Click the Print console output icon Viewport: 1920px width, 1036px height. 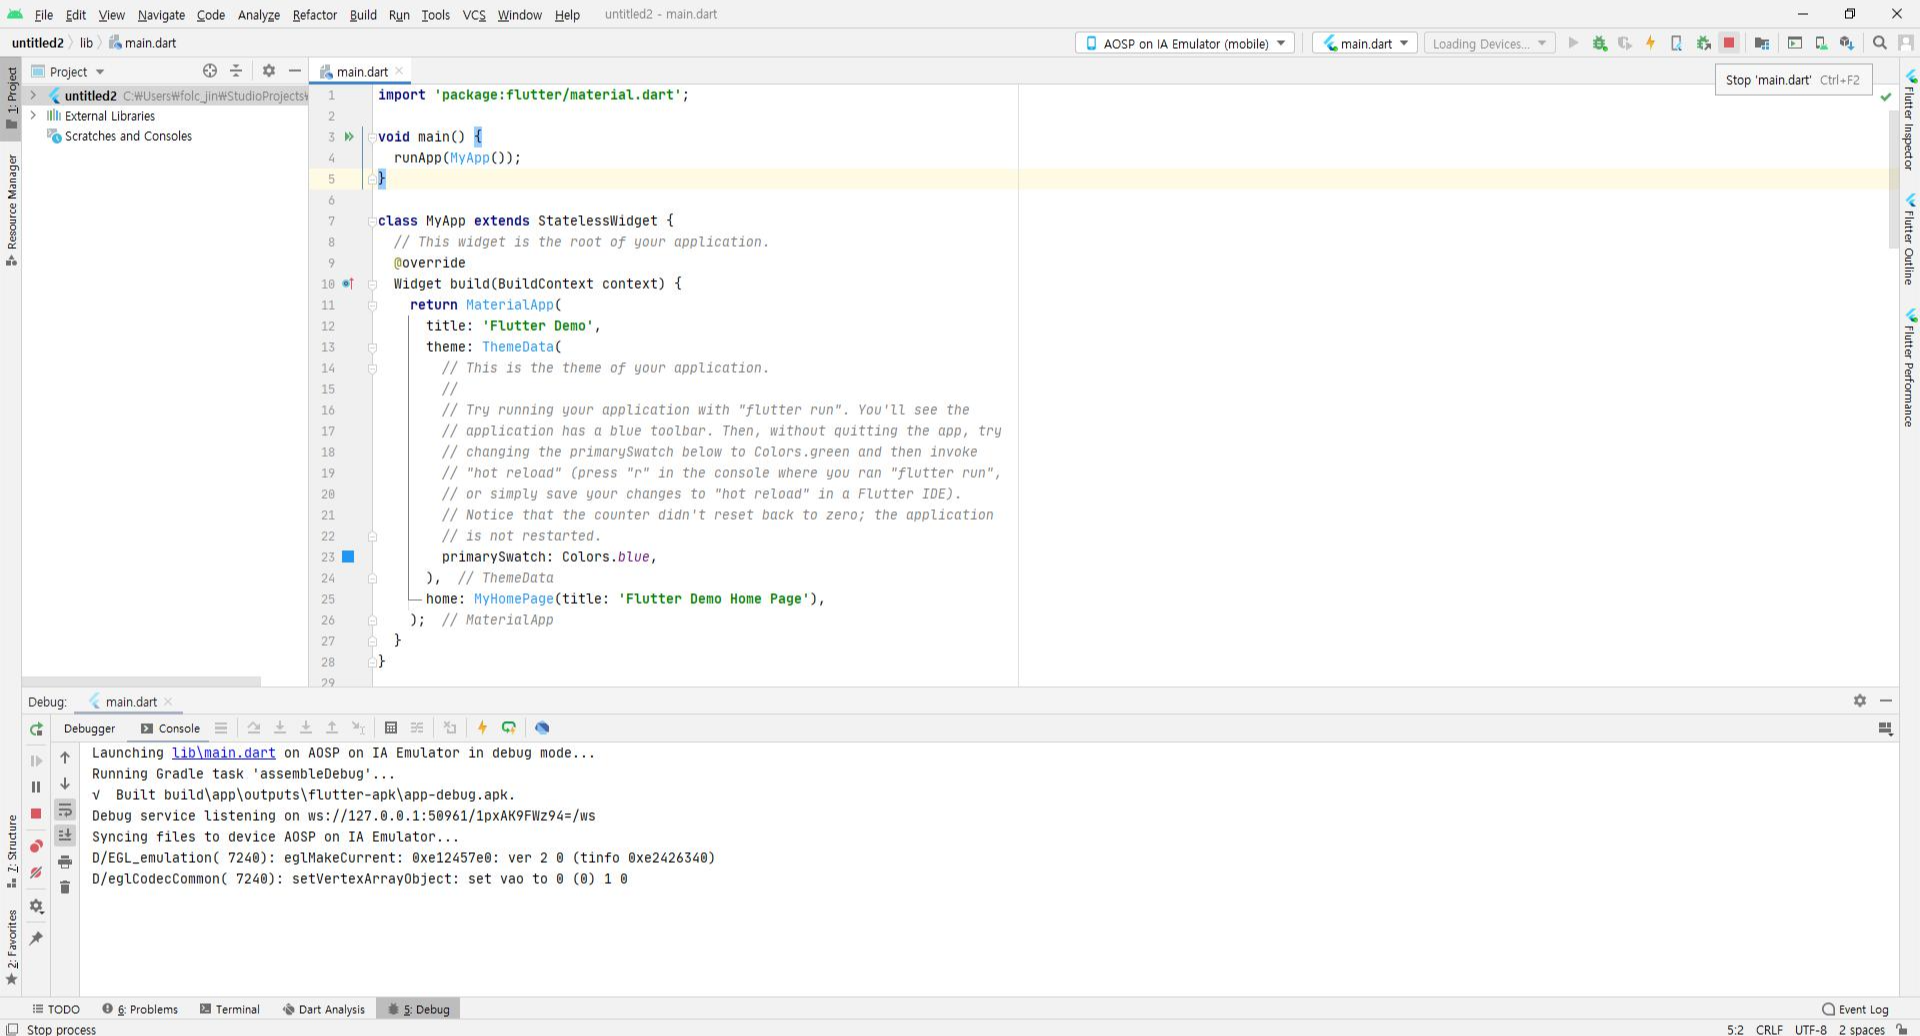coord(65,861)
